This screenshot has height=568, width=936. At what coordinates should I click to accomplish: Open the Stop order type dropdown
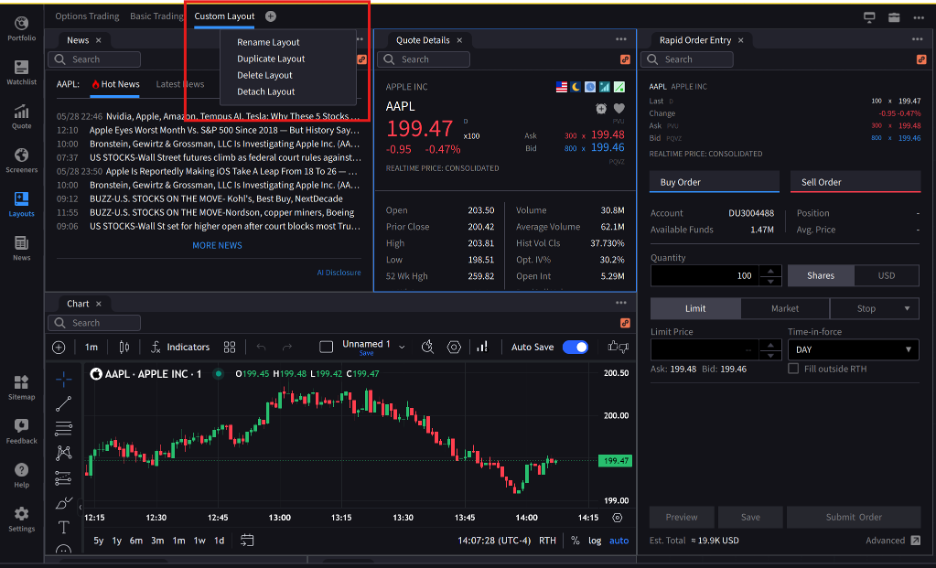[875, 308]
